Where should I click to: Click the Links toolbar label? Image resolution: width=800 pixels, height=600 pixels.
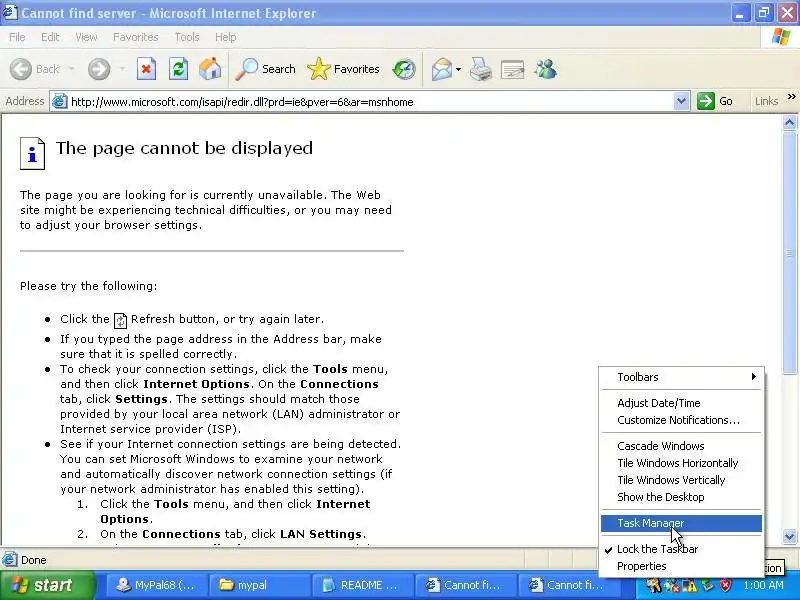766,101
